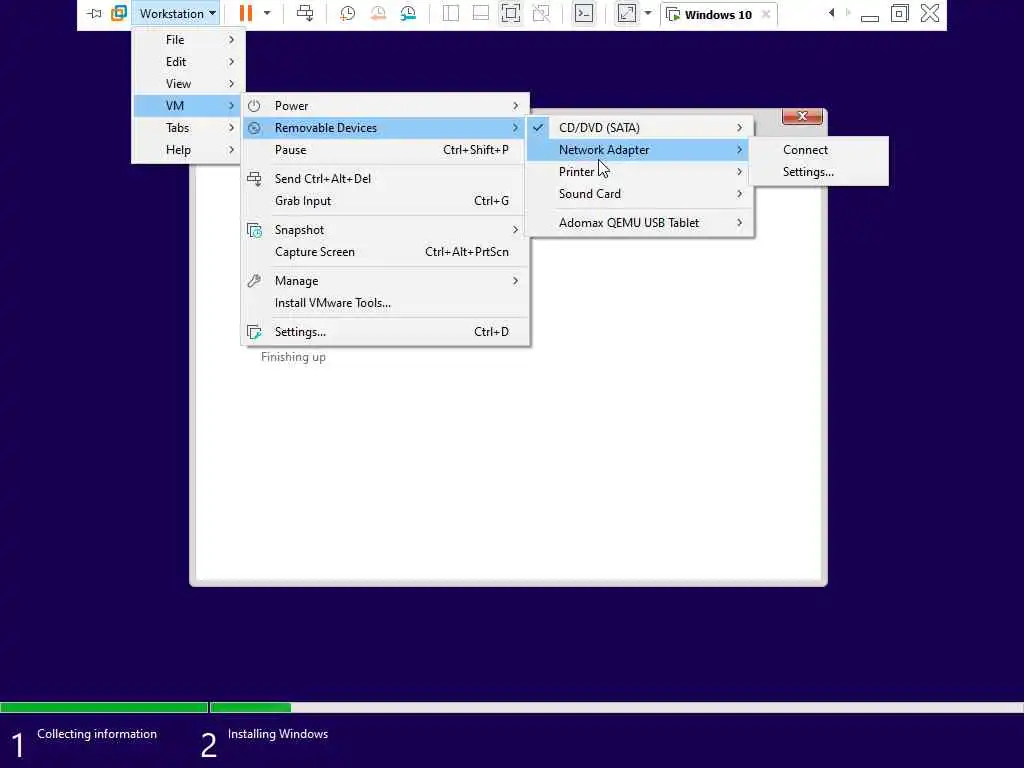Click the VMware logo icon

[119, 14]
